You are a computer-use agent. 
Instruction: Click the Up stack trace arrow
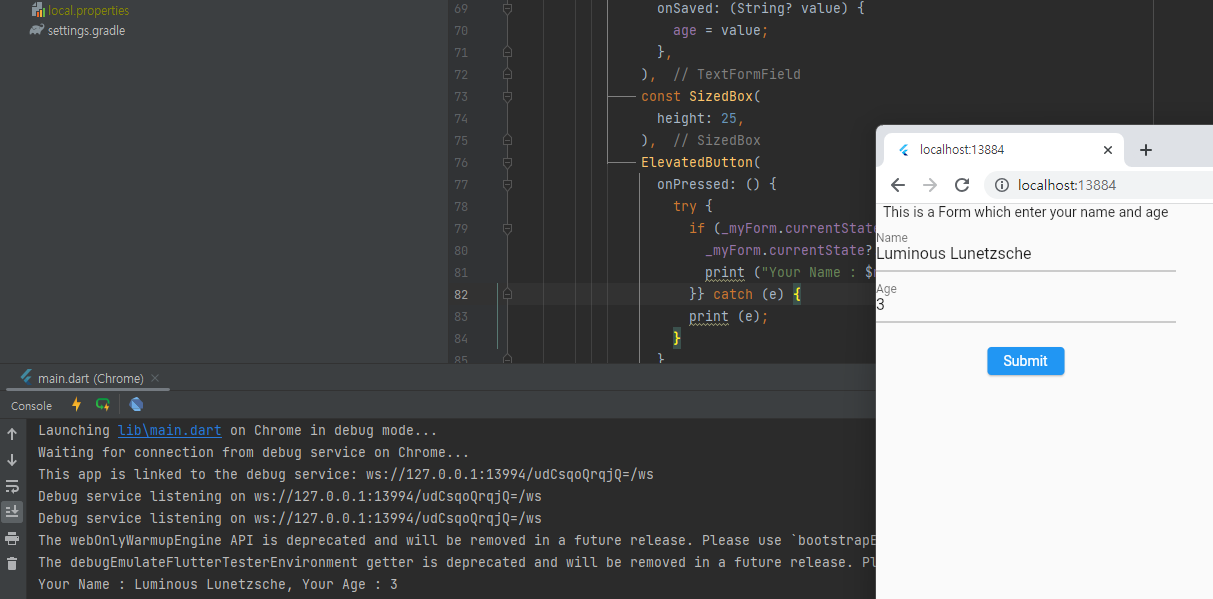click(12, 434)
